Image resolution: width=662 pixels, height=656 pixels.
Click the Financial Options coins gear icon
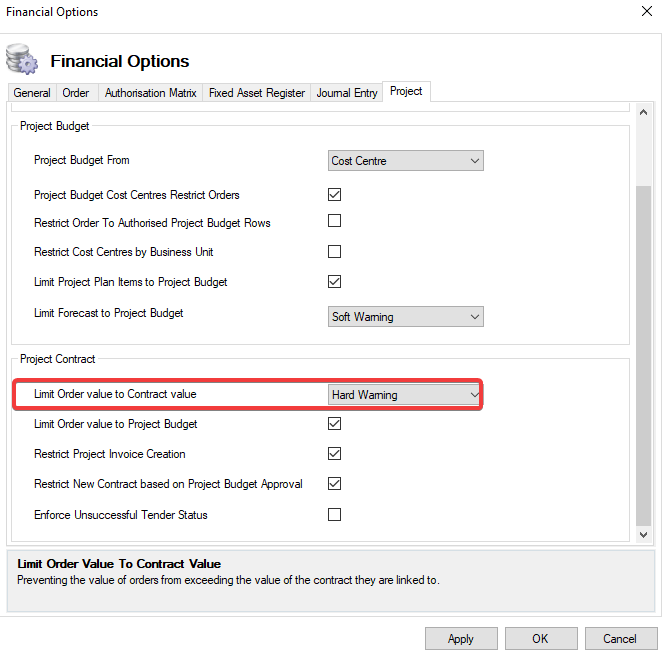[x=21, y=59]
